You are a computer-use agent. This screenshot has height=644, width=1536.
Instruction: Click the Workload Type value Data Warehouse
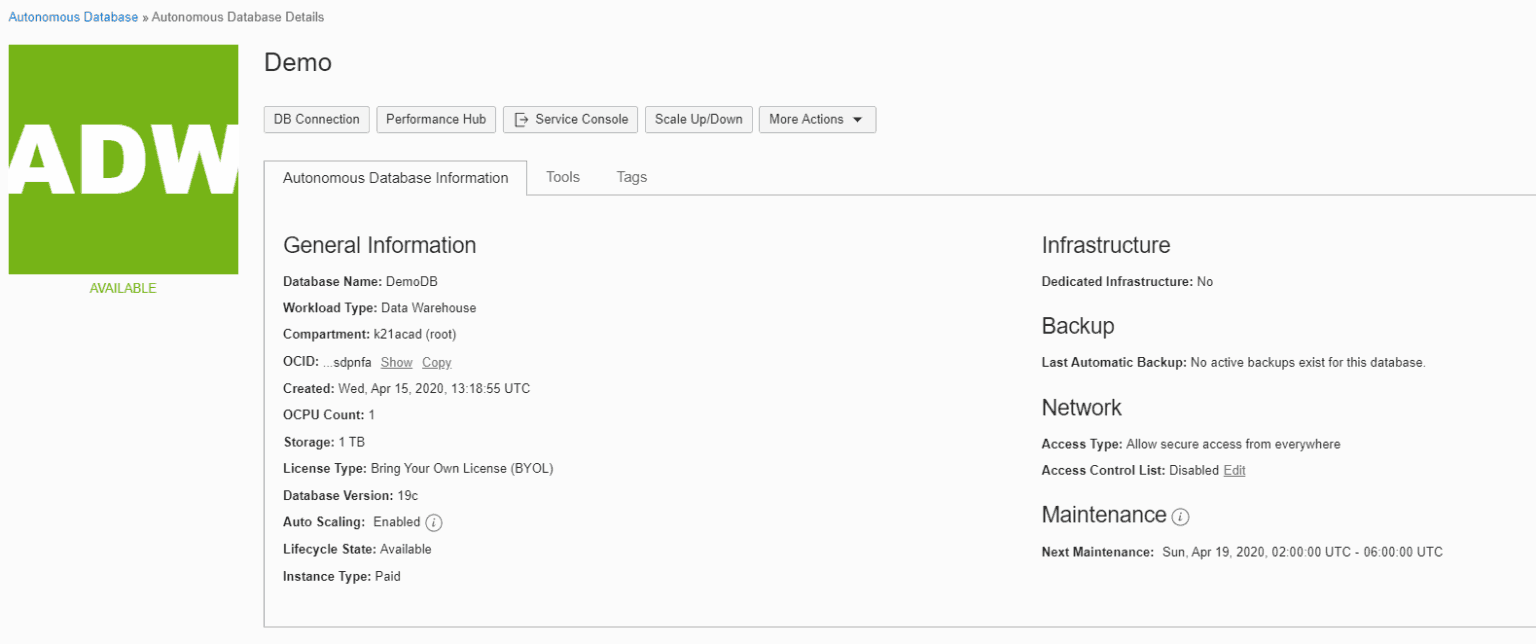pos(429,308)
